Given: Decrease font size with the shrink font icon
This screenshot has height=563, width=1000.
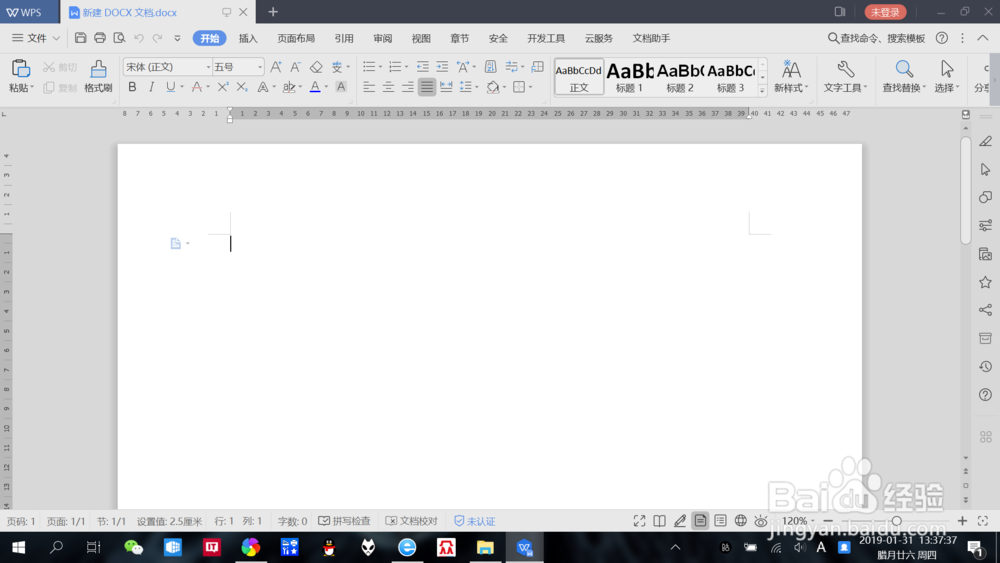Looking at the screenshot, I should pyautogui.click(x=295, y=66).
